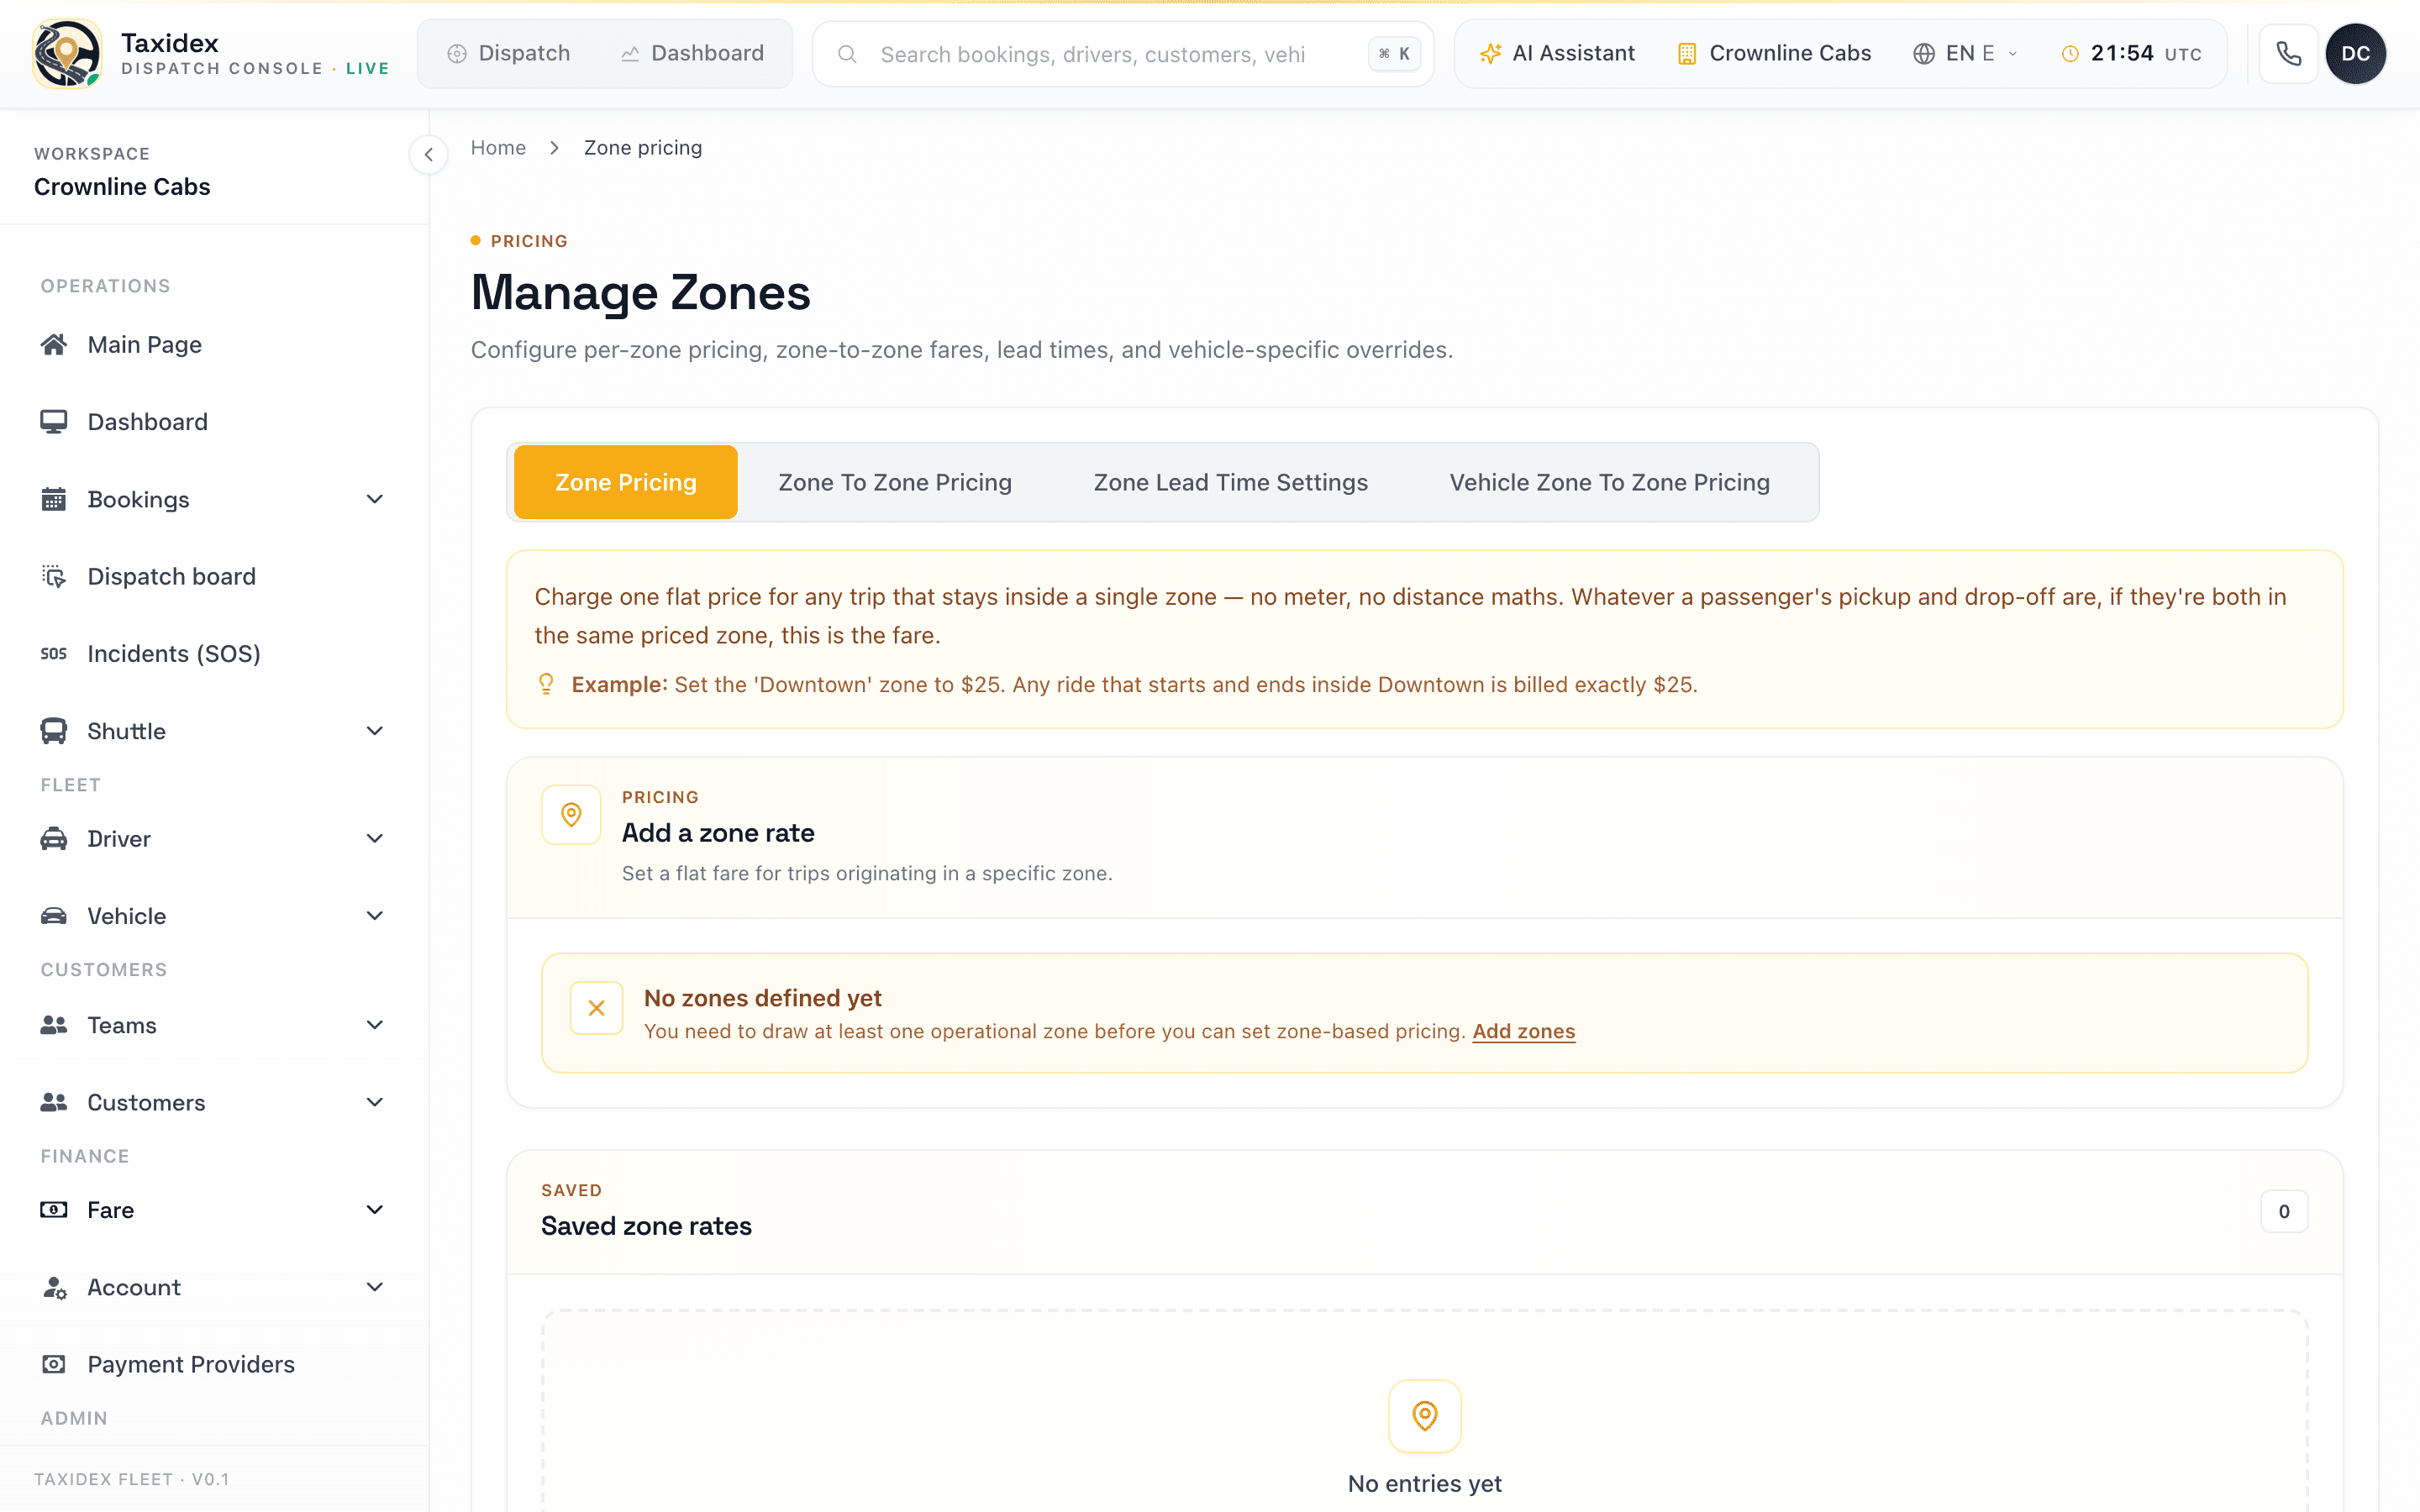Click the Teams people icon

point(54,1025)
